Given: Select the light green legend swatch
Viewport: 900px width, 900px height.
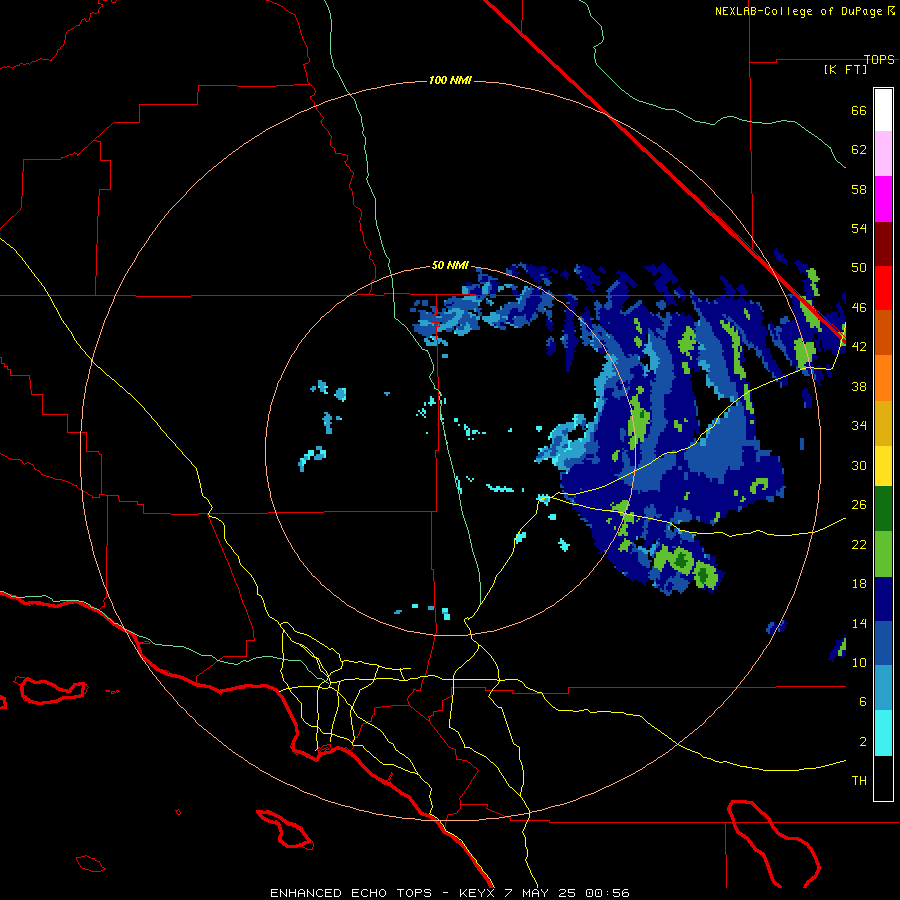Looking at the screenshot, I should pos(883,554).
